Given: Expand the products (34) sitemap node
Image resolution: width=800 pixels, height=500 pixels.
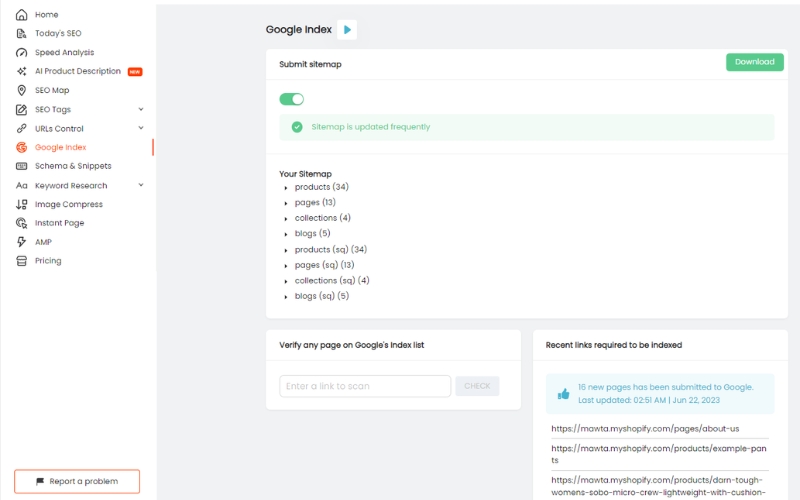Looking at the screenshot, I should pyautogui.click(x=286, y=188).
